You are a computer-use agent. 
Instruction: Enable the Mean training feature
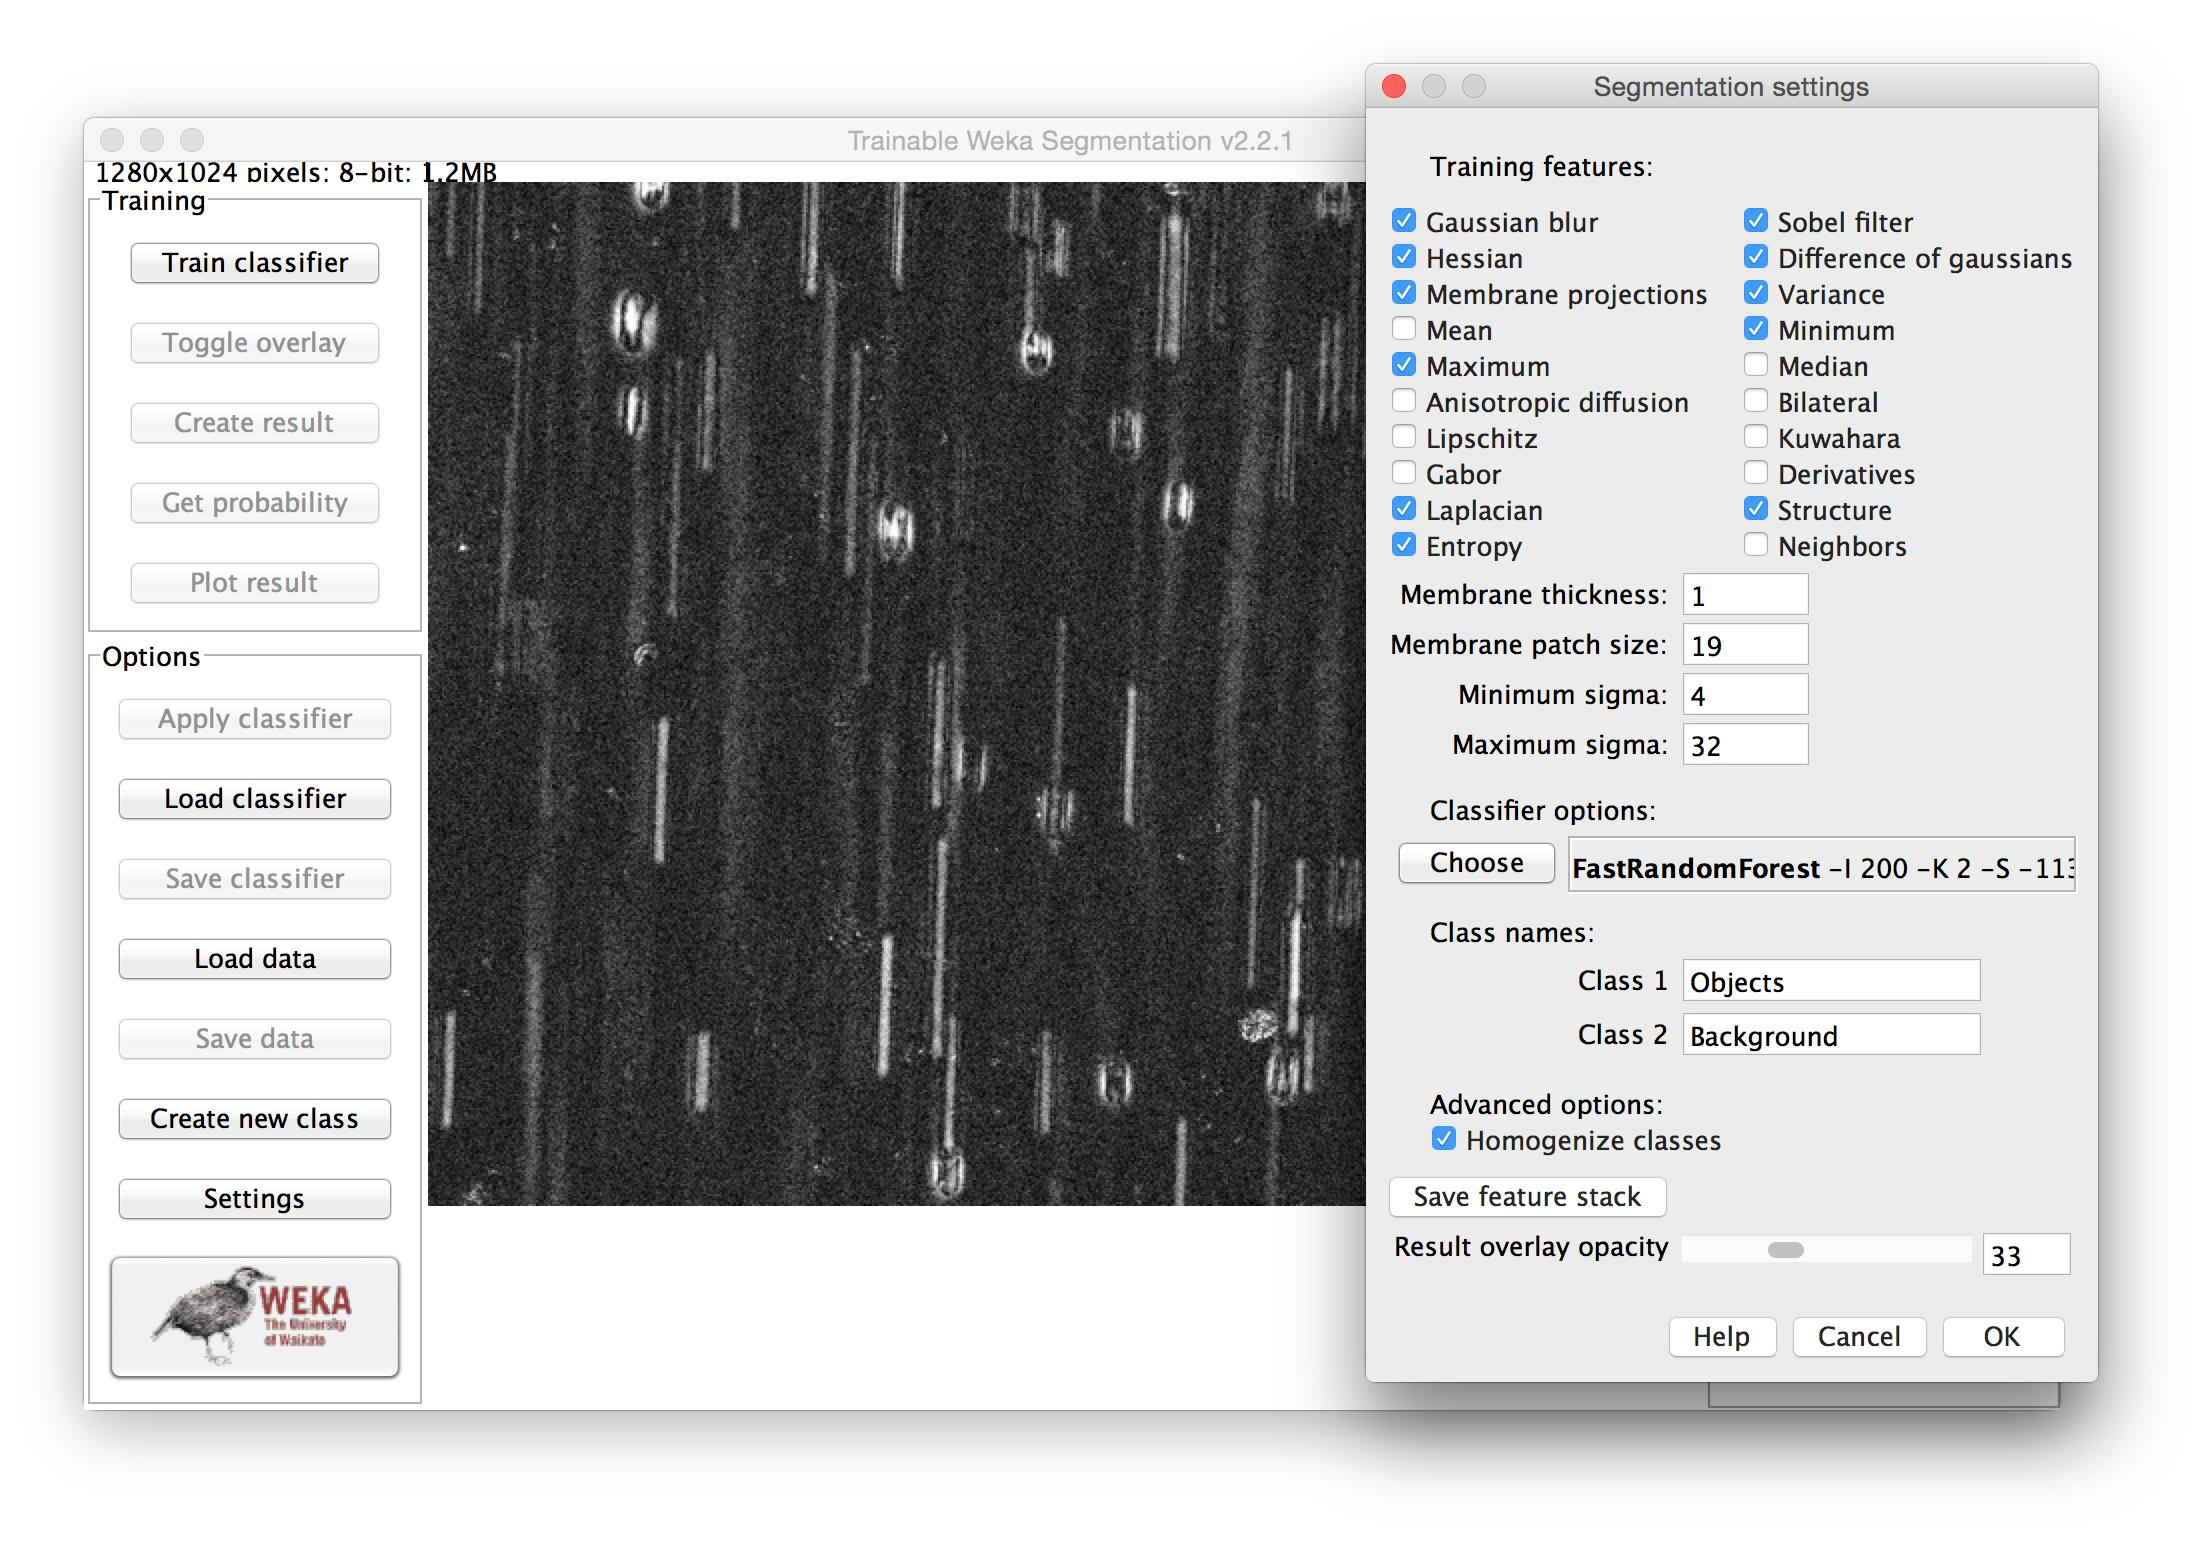(x=1405, y=329)
